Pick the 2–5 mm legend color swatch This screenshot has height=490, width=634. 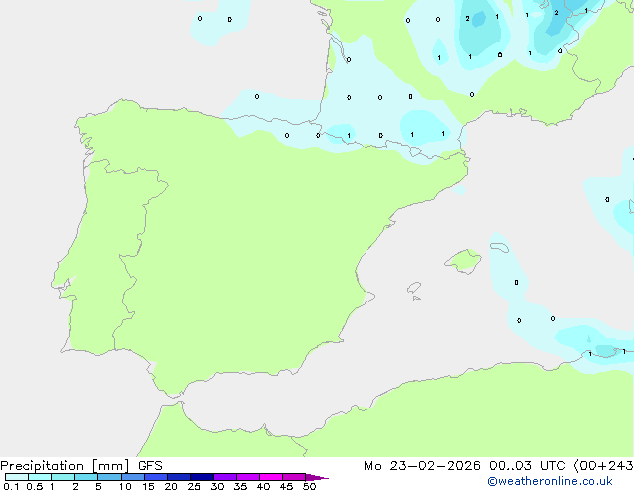click(86, 477)
